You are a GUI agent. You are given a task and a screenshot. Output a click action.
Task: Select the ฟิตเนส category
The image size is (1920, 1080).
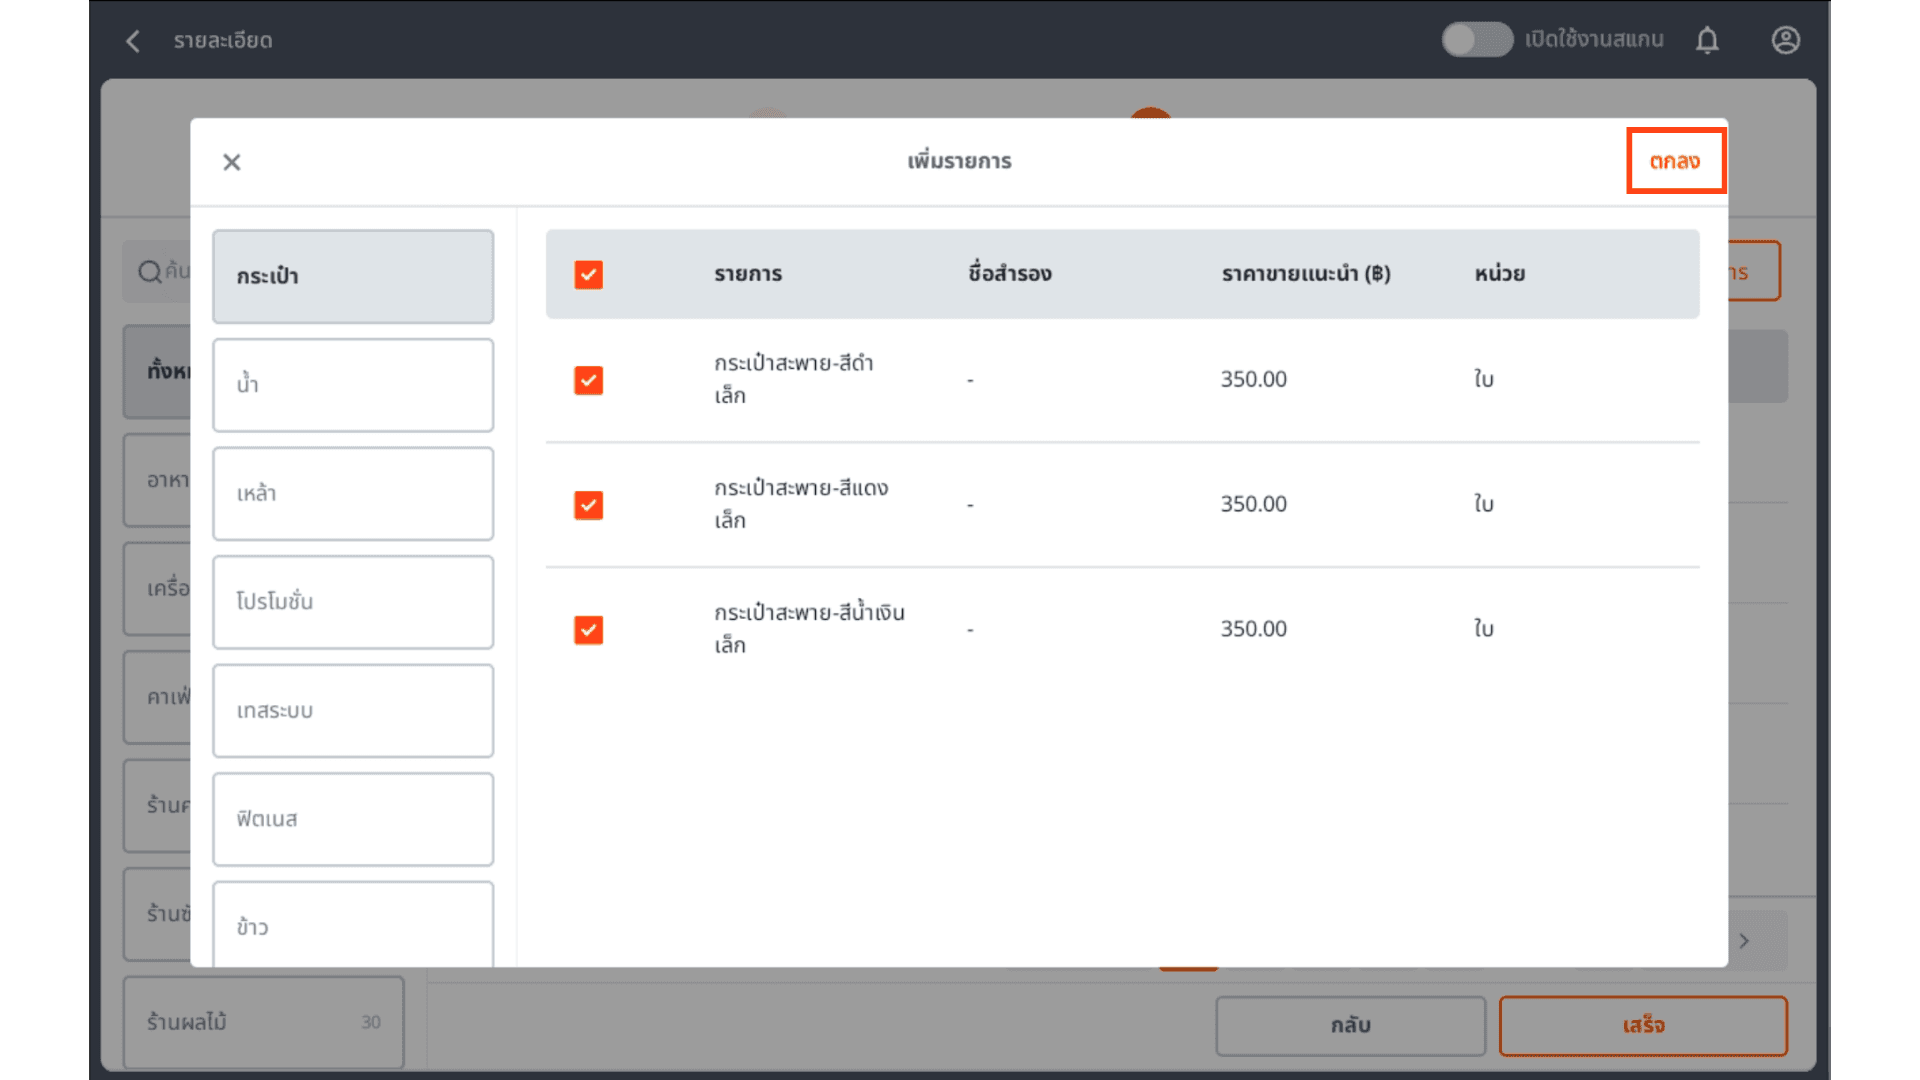coord(352,819)
